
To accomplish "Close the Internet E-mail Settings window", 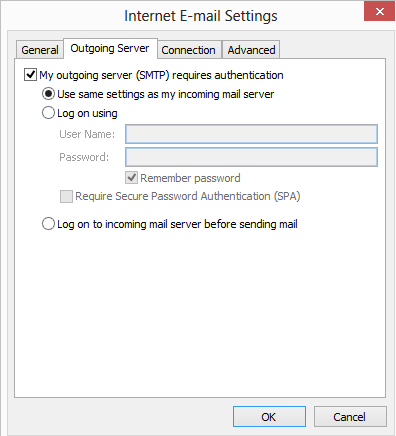I will point(379,12).
